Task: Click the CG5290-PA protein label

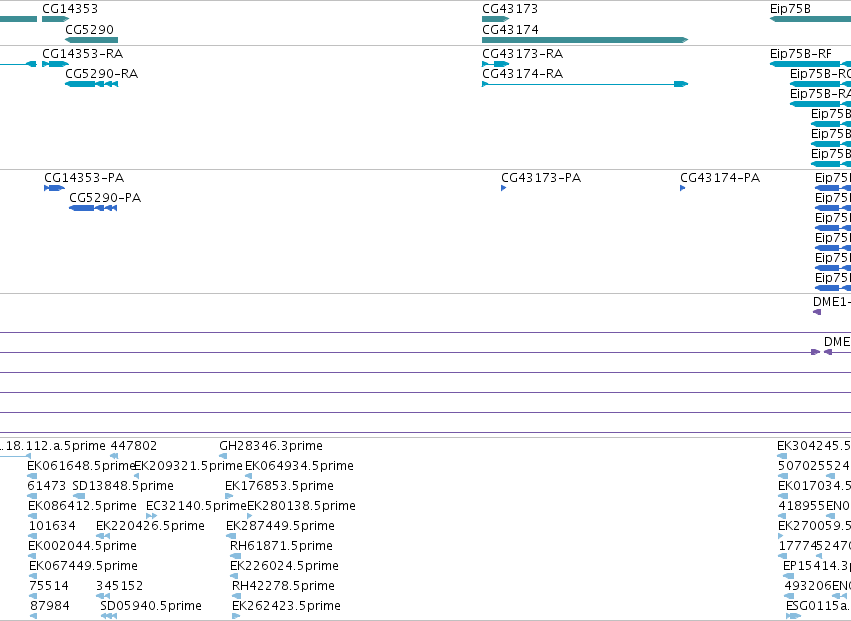Action: (x=105, y=198)
